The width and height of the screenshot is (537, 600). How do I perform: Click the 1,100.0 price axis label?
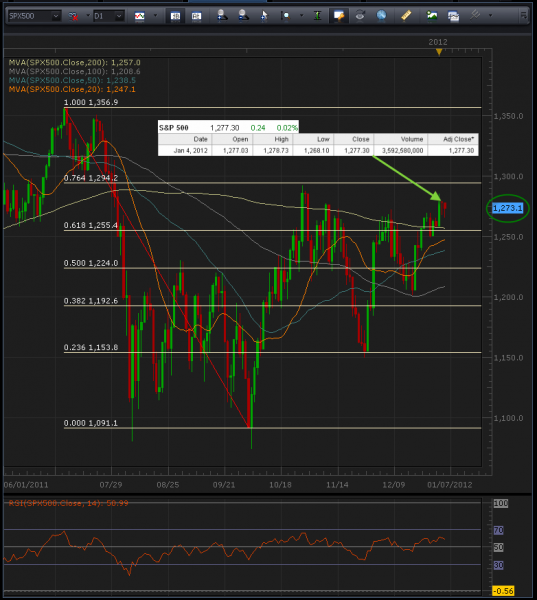click(508, 418)
